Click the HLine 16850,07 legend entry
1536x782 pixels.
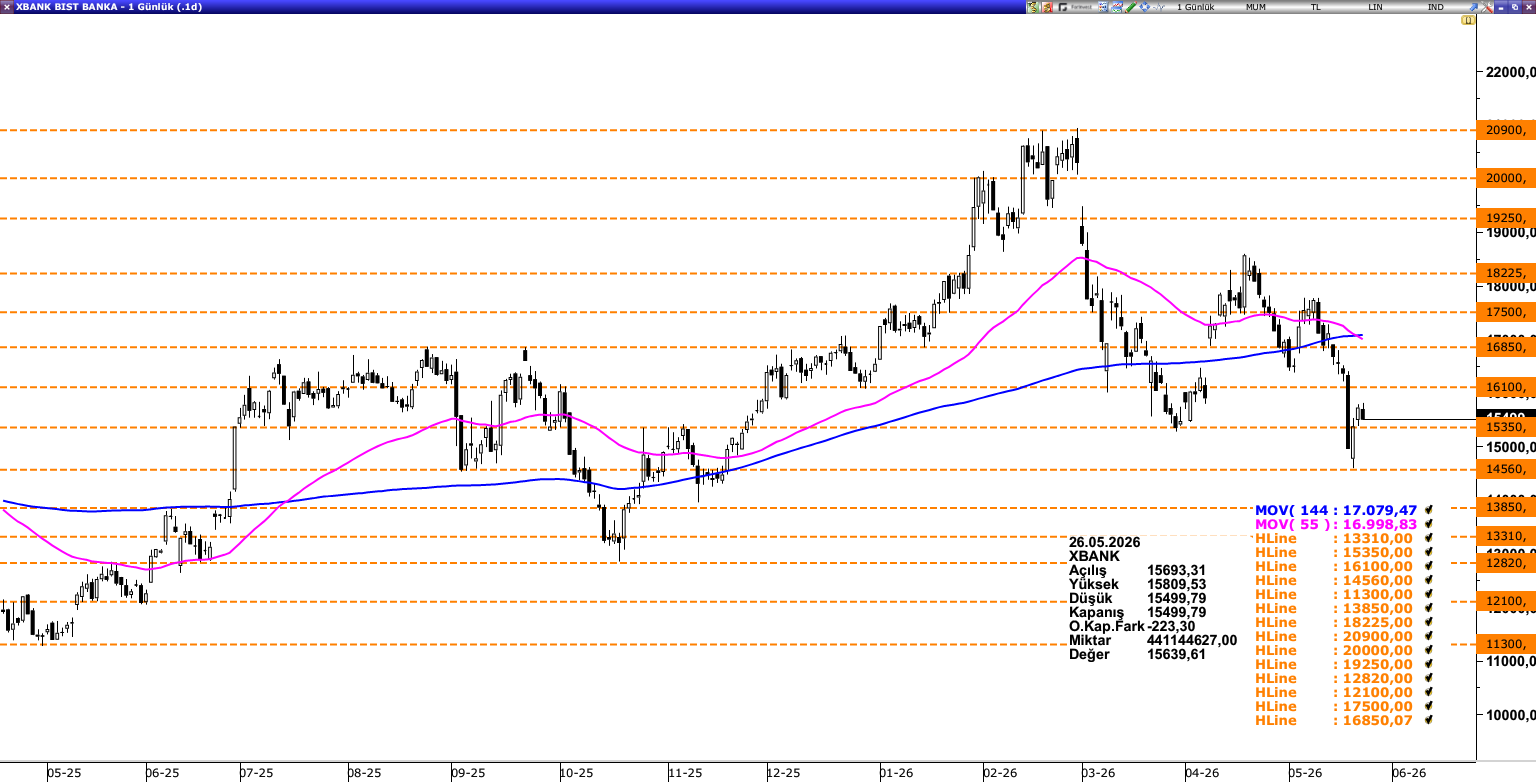point(1334,720)
